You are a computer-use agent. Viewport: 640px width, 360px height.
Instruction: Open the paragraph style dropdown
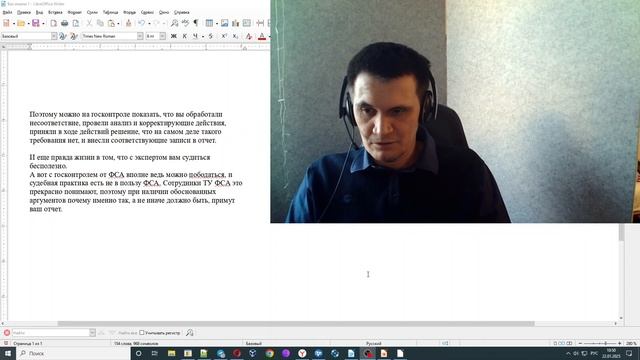pos(54,36)
